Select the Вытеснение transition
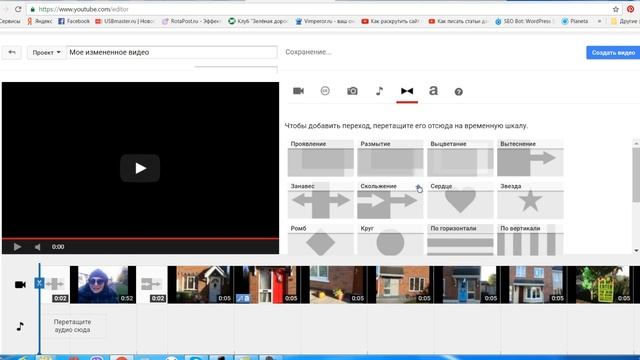The width and height of the screenshot is (640, 360). pyautogui.click(x=530, y=158)
